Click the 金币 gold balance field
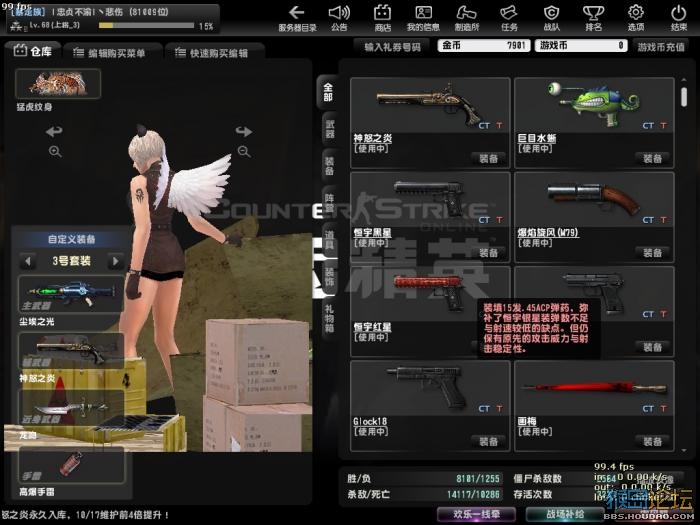Viewport: 700px width, 525px height. coord(484,46)
